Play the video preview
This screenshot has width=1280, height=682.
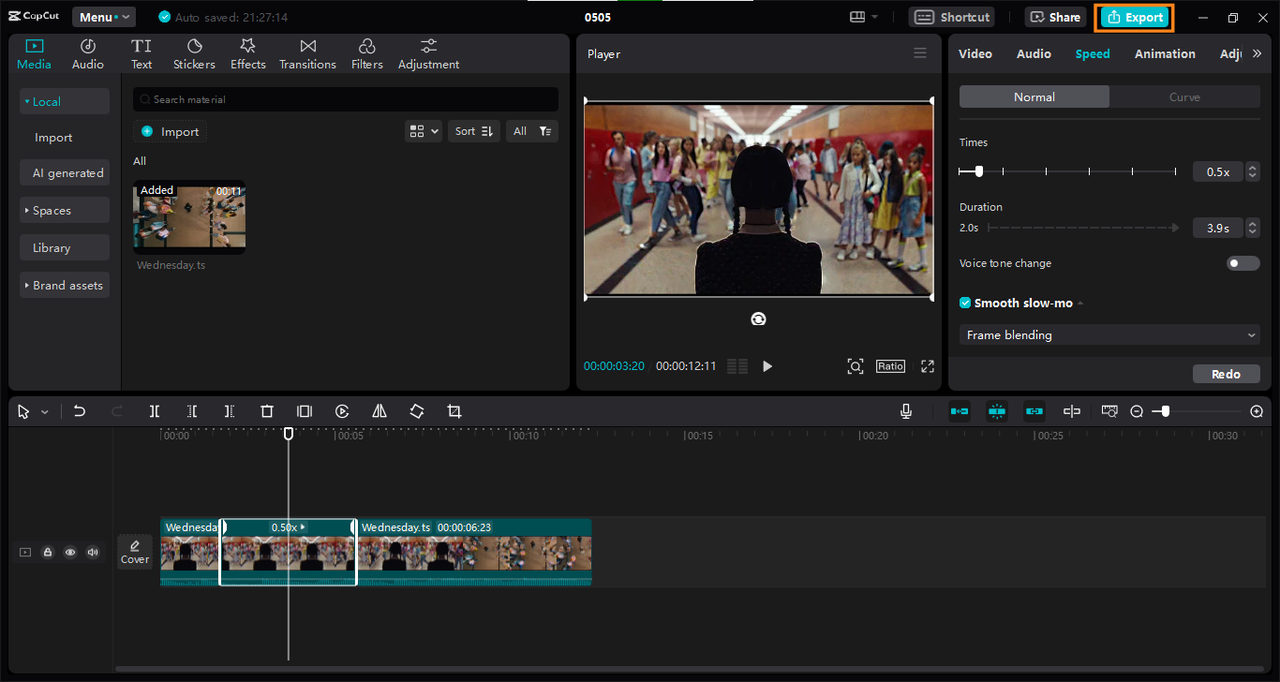(767, 366)
